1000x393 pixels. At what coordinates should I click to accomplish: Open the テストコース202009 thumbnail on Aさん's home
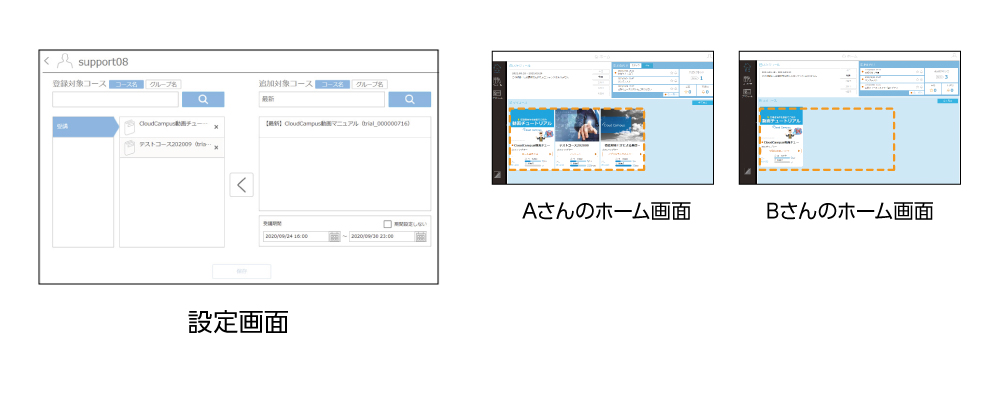[577, 124]
